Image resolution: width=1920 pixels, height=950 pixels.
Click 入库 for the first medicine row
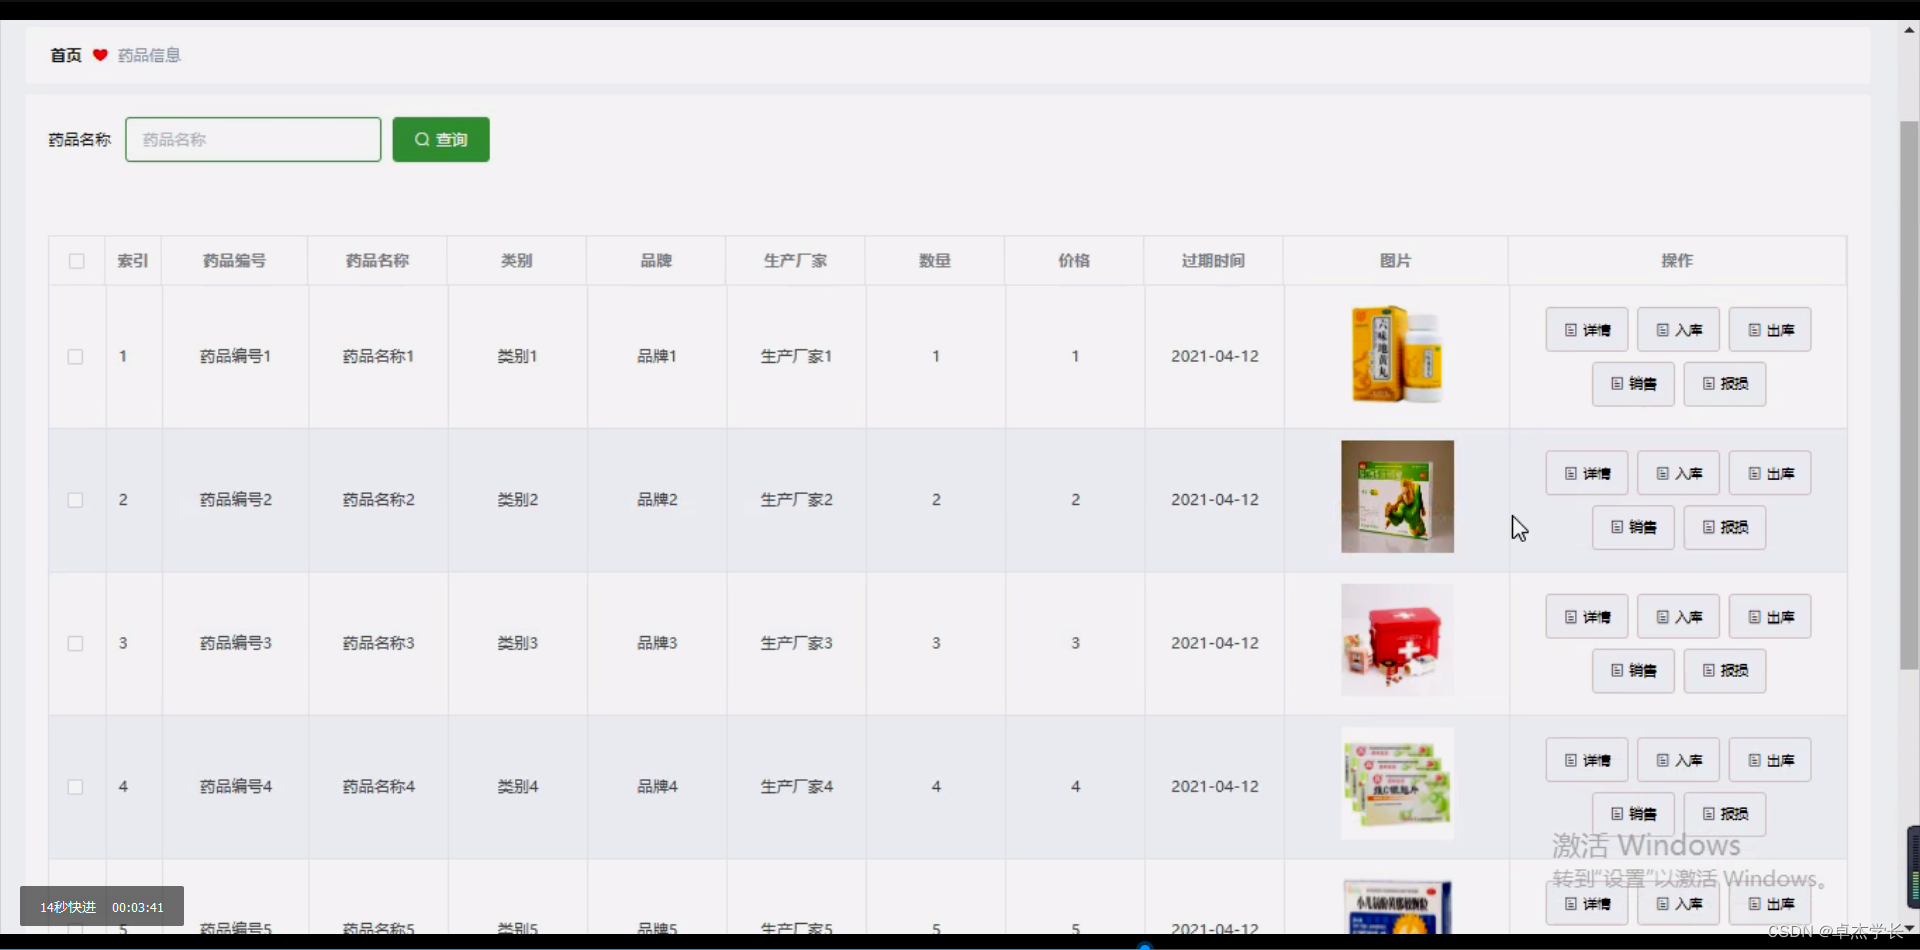(x=1677, y=329)
